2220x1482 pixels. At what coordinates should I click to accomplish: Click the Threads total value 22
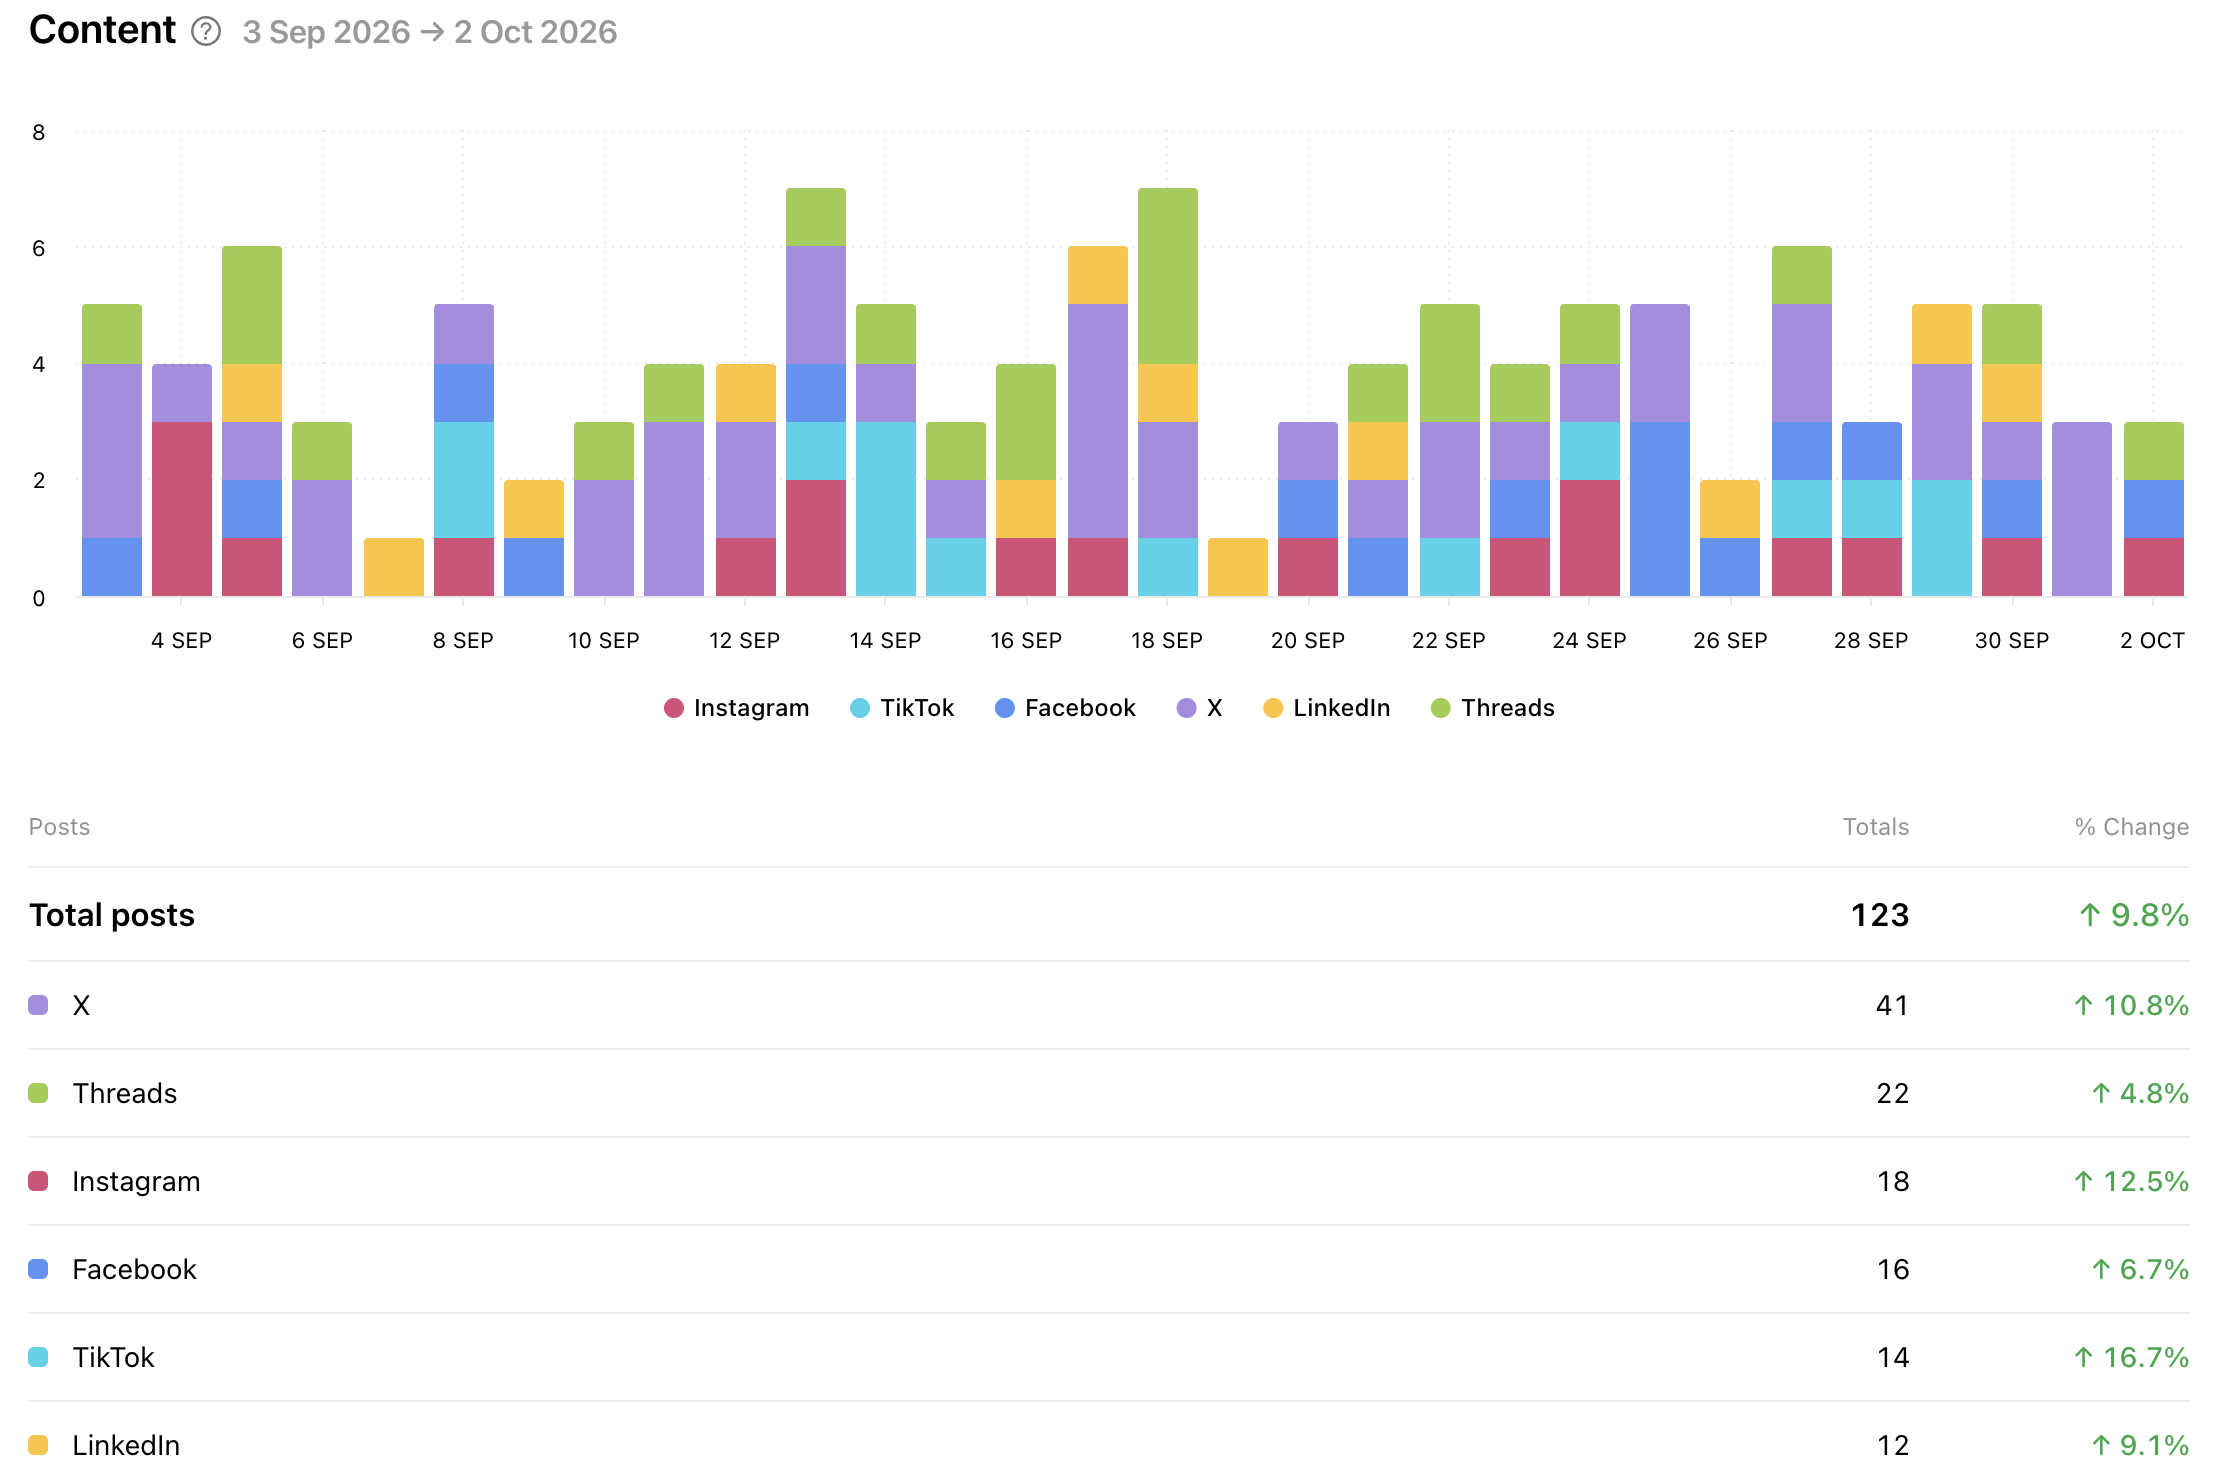tap(1892, 1093)
